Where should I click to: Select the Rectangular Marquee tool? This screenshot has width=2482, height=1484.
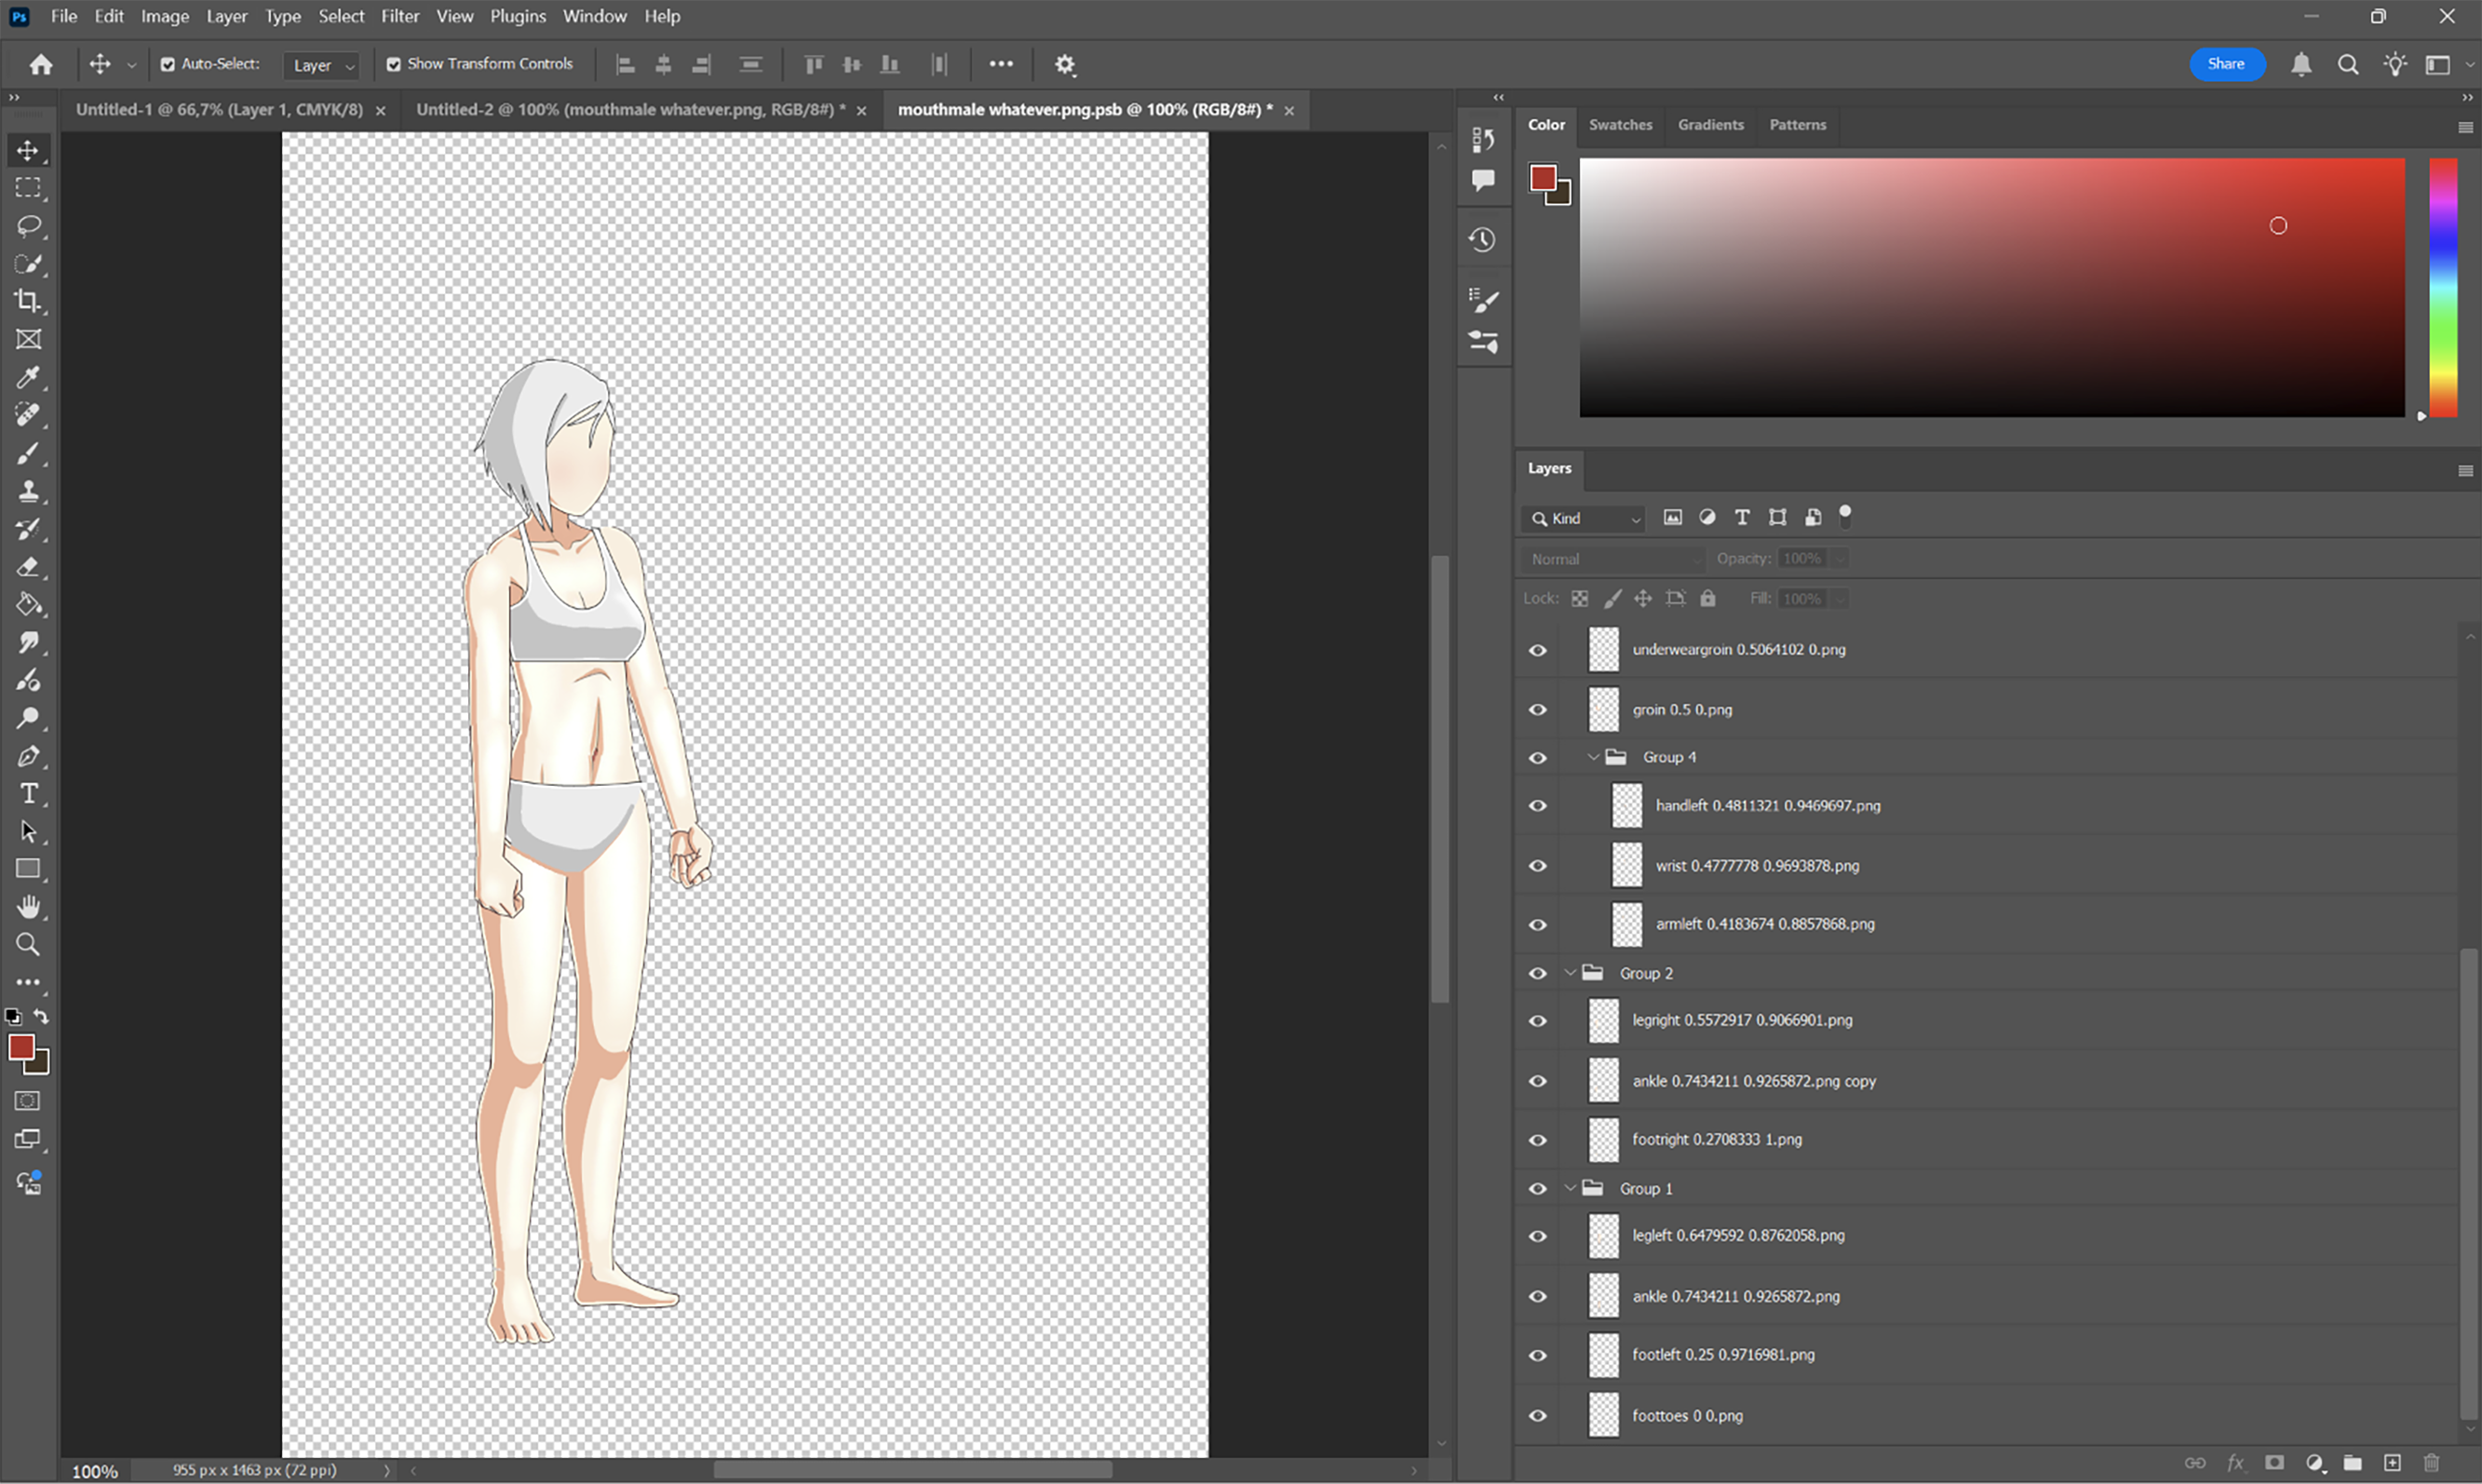pyautogui.click(x=28, y=188)
